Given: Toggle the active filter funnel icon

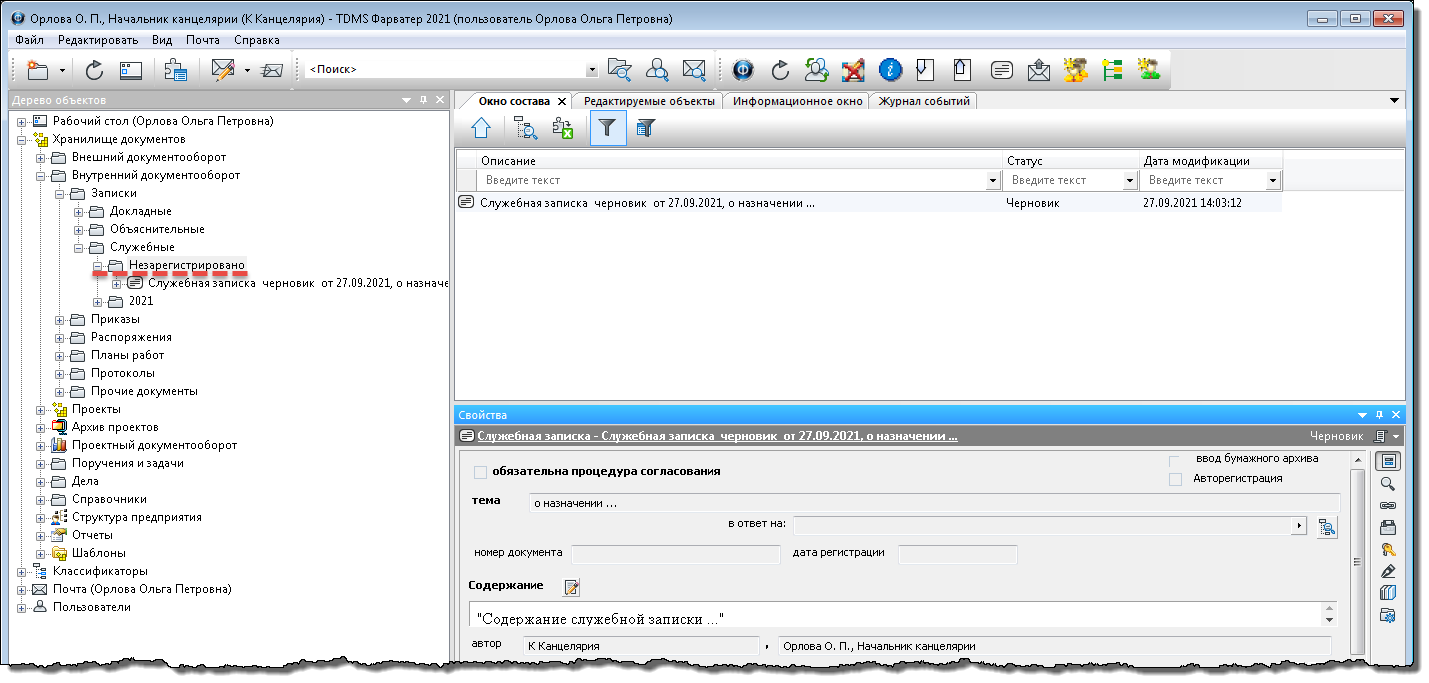Looking at the screenshot, I should point(607,128).
